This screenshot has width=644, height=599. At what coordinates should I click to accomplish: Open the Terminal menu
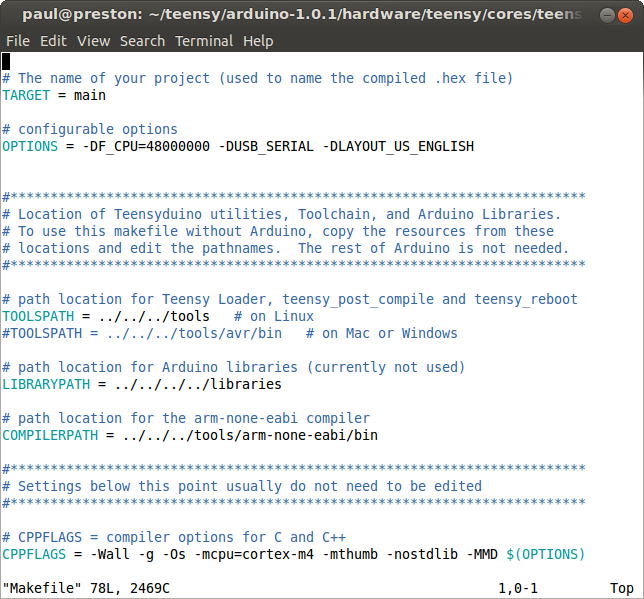pos(204,41)
